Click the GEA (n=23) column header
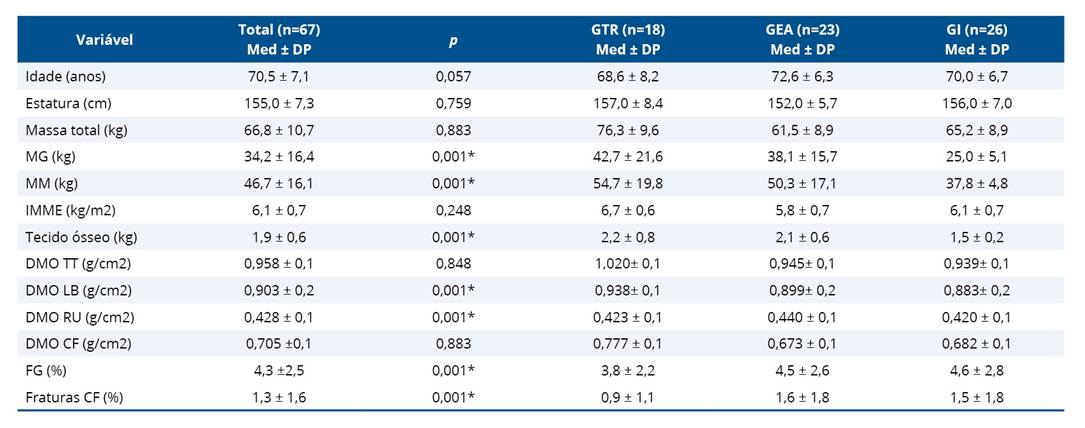The image size is (1085, 428). point(799,40)
